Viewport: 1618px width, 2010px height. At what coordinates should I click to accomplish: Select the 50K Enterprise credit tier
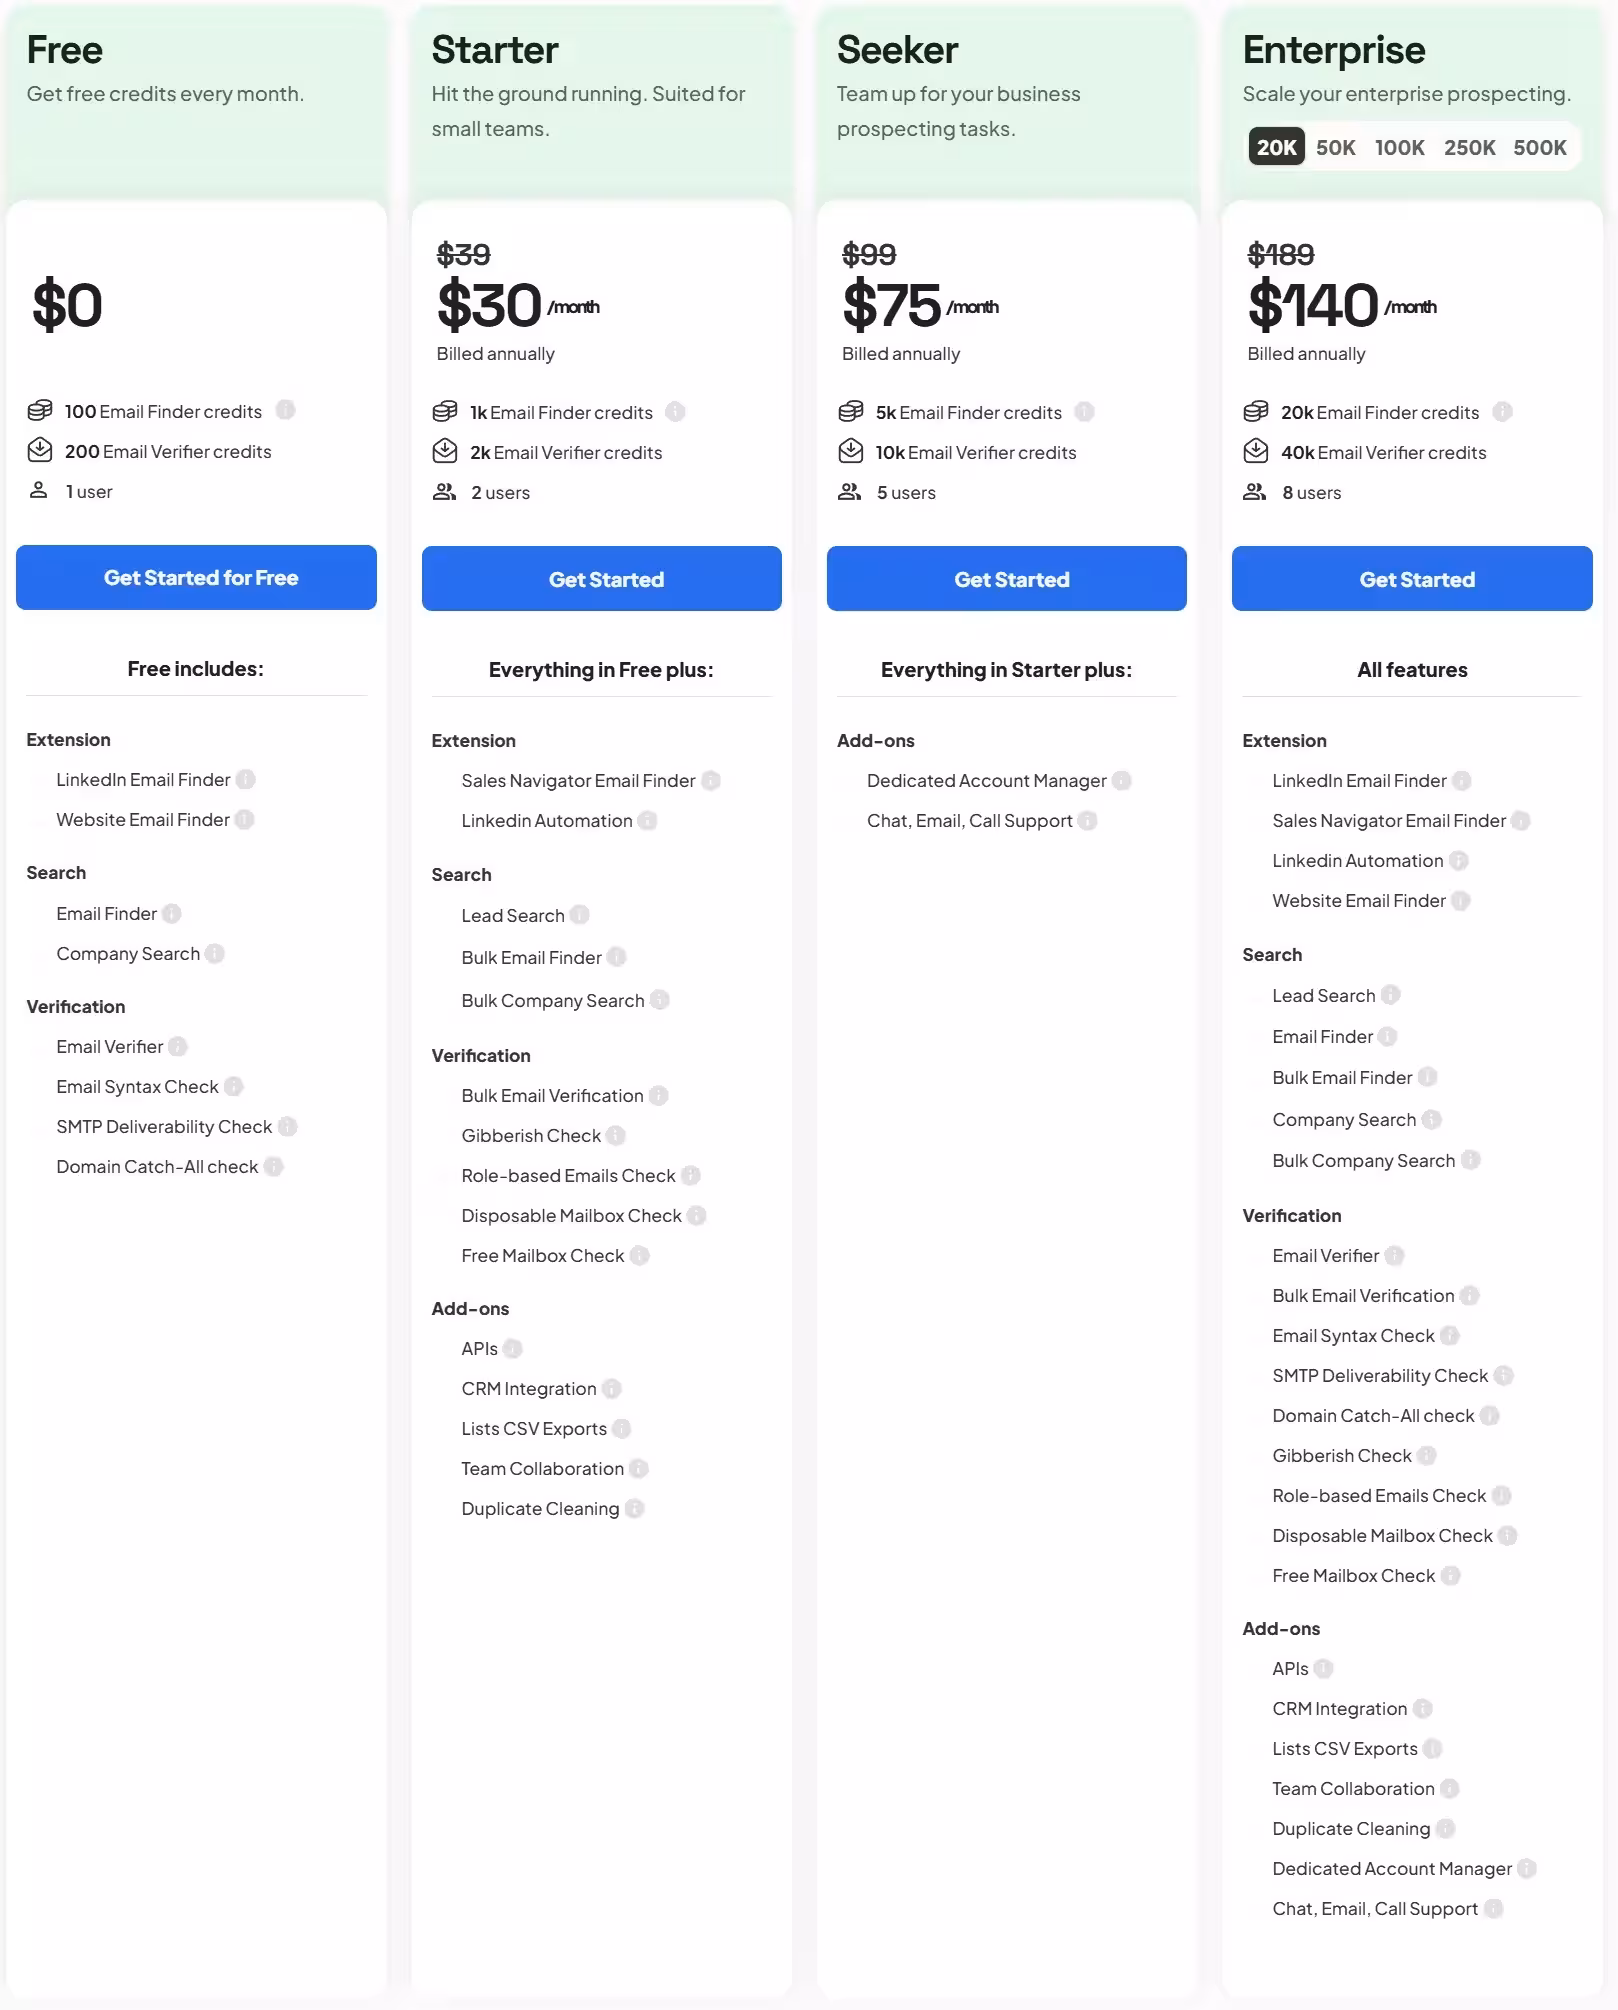[x=1335, y=148]
